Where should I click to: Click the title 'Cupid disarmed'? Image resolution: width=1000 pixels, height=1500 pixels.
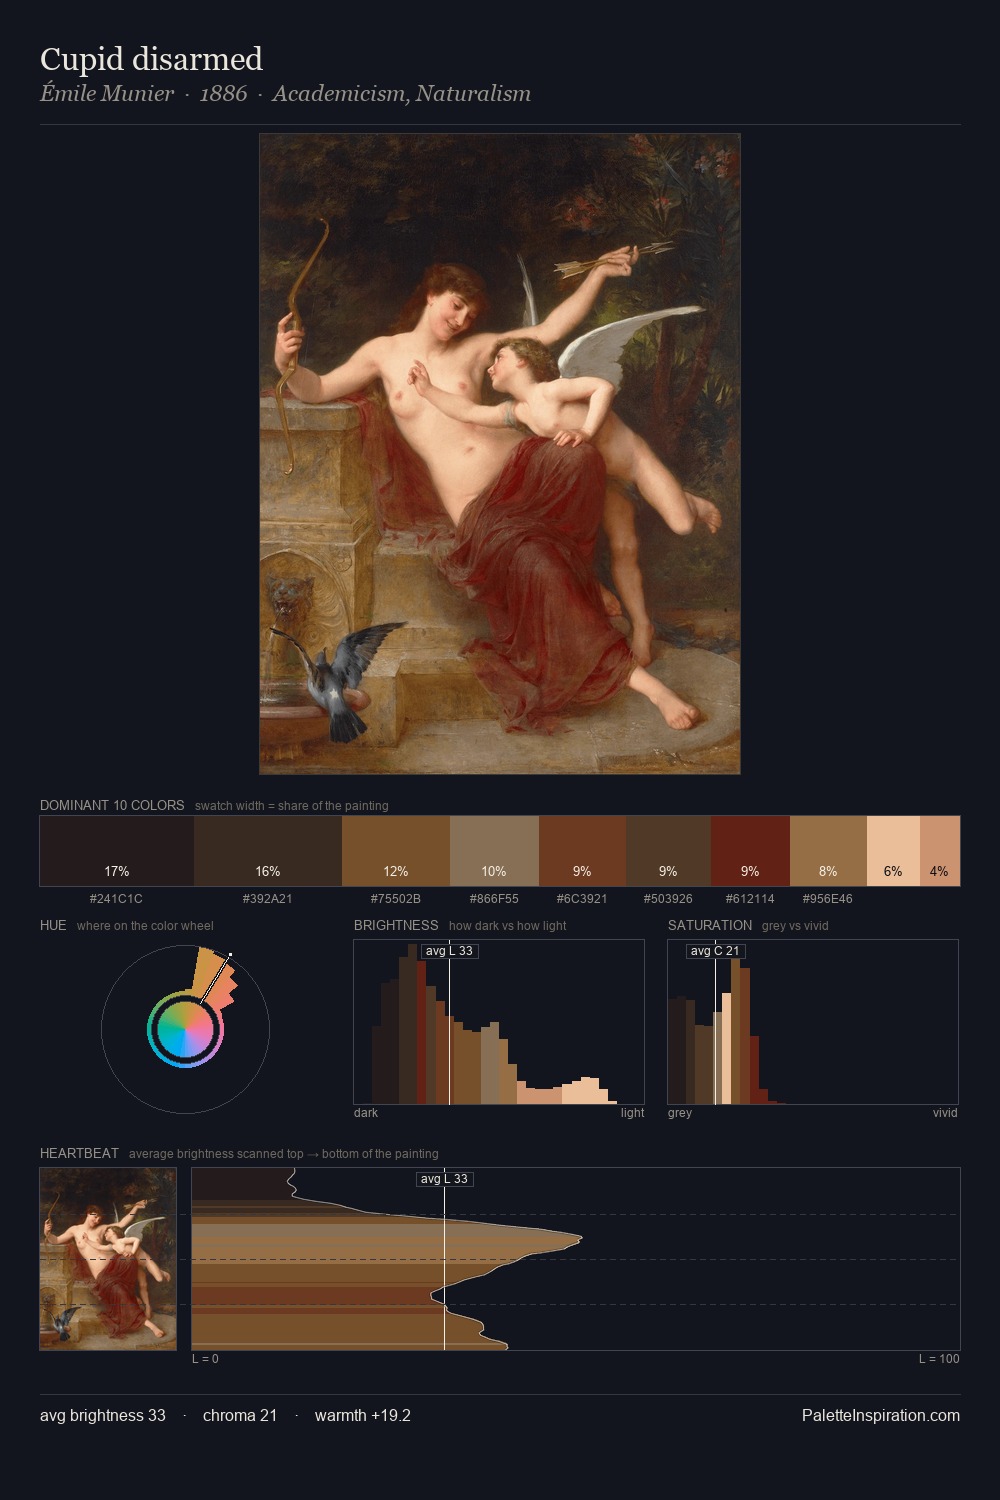coord(151,59)
